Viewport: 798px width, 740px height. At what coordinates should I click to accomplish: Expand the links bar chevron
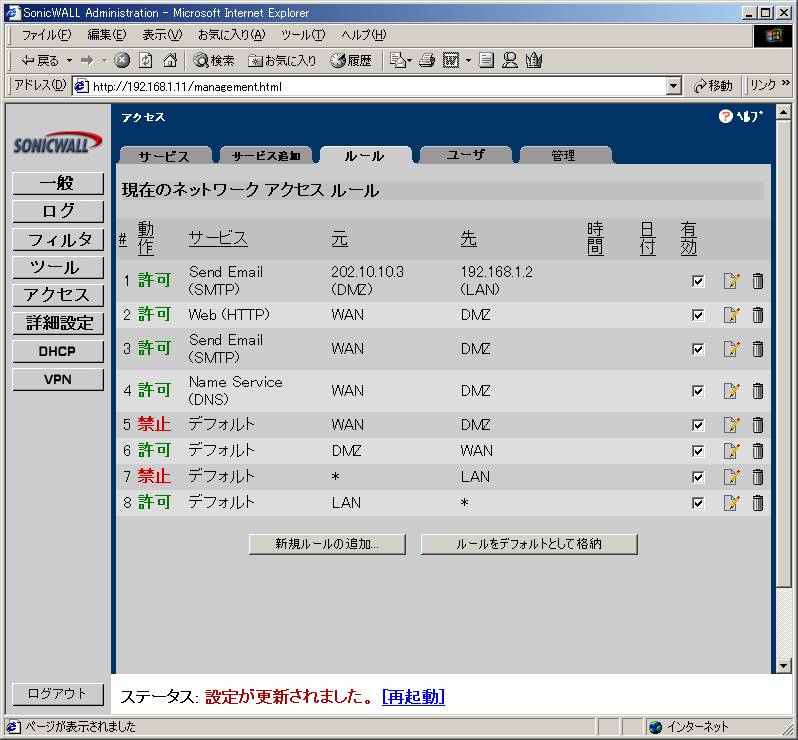(x=785, y=82)
